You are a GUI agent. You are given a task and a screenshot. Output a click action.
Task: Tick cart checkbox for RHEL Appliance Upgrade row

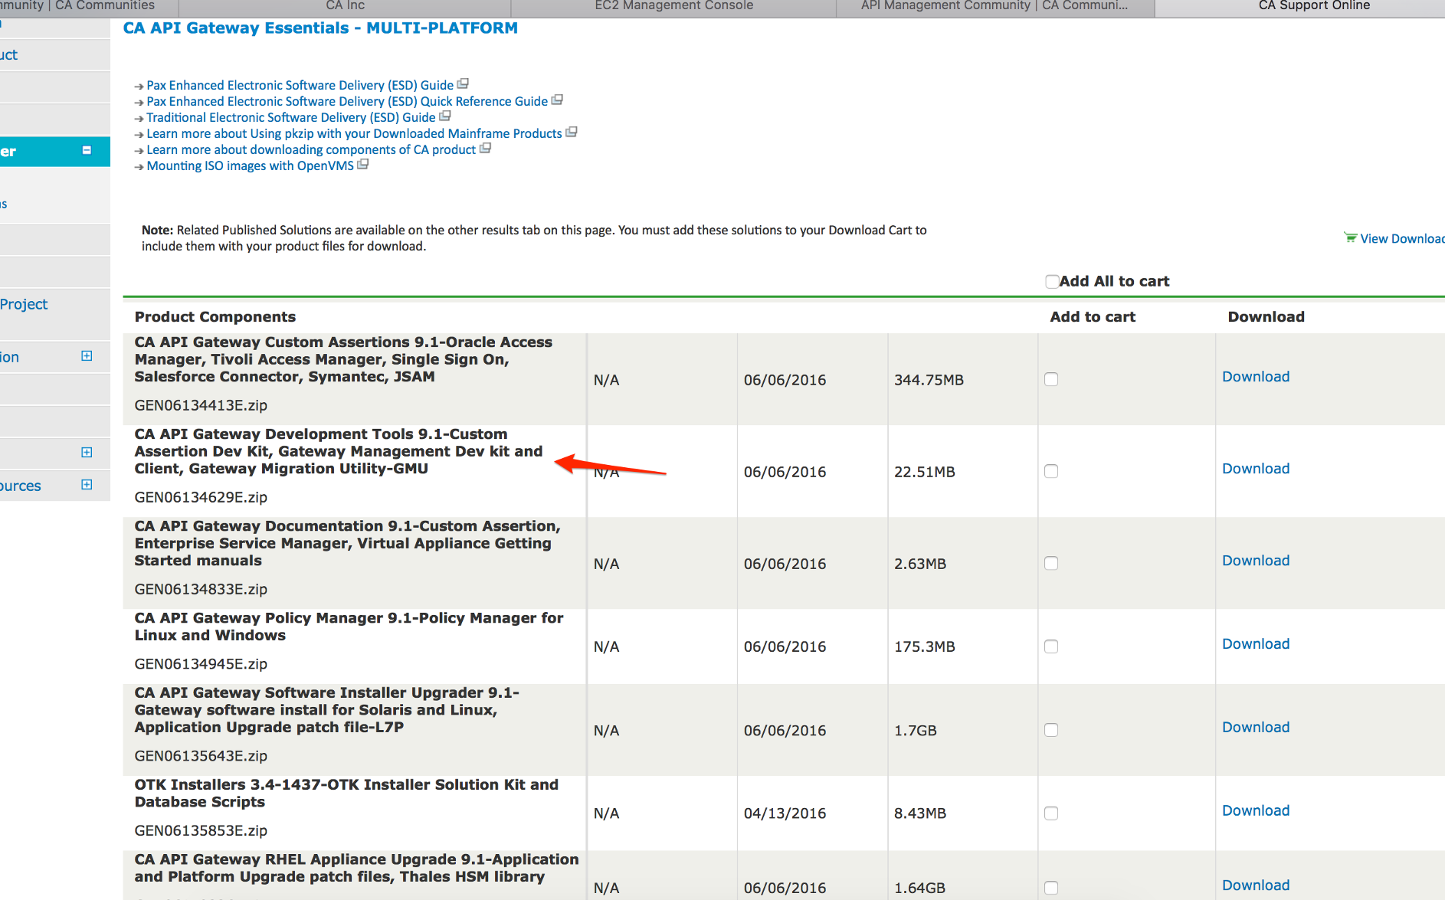tap(1051, 888)
